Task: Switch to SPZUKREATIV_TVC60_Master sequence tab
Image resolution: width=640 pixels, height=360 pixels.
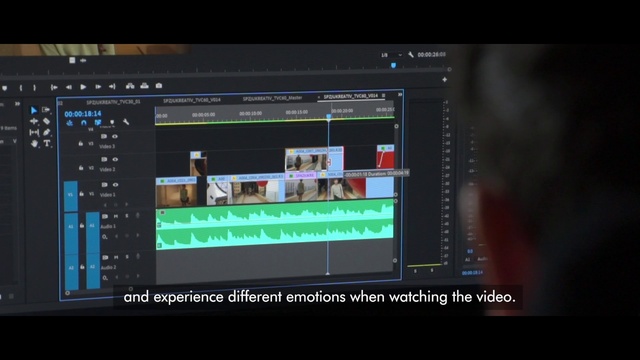Action: 272,98
